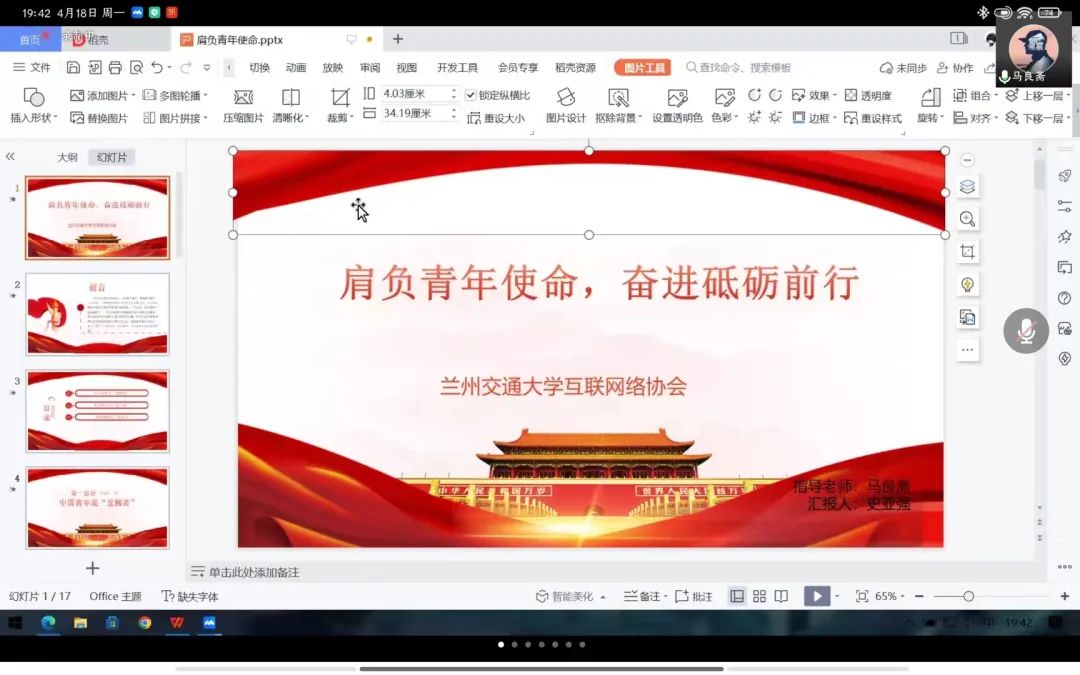Click Transparency (透明度) tool
The width and height of the screenshot is (1080, 675).
[868, 95]
